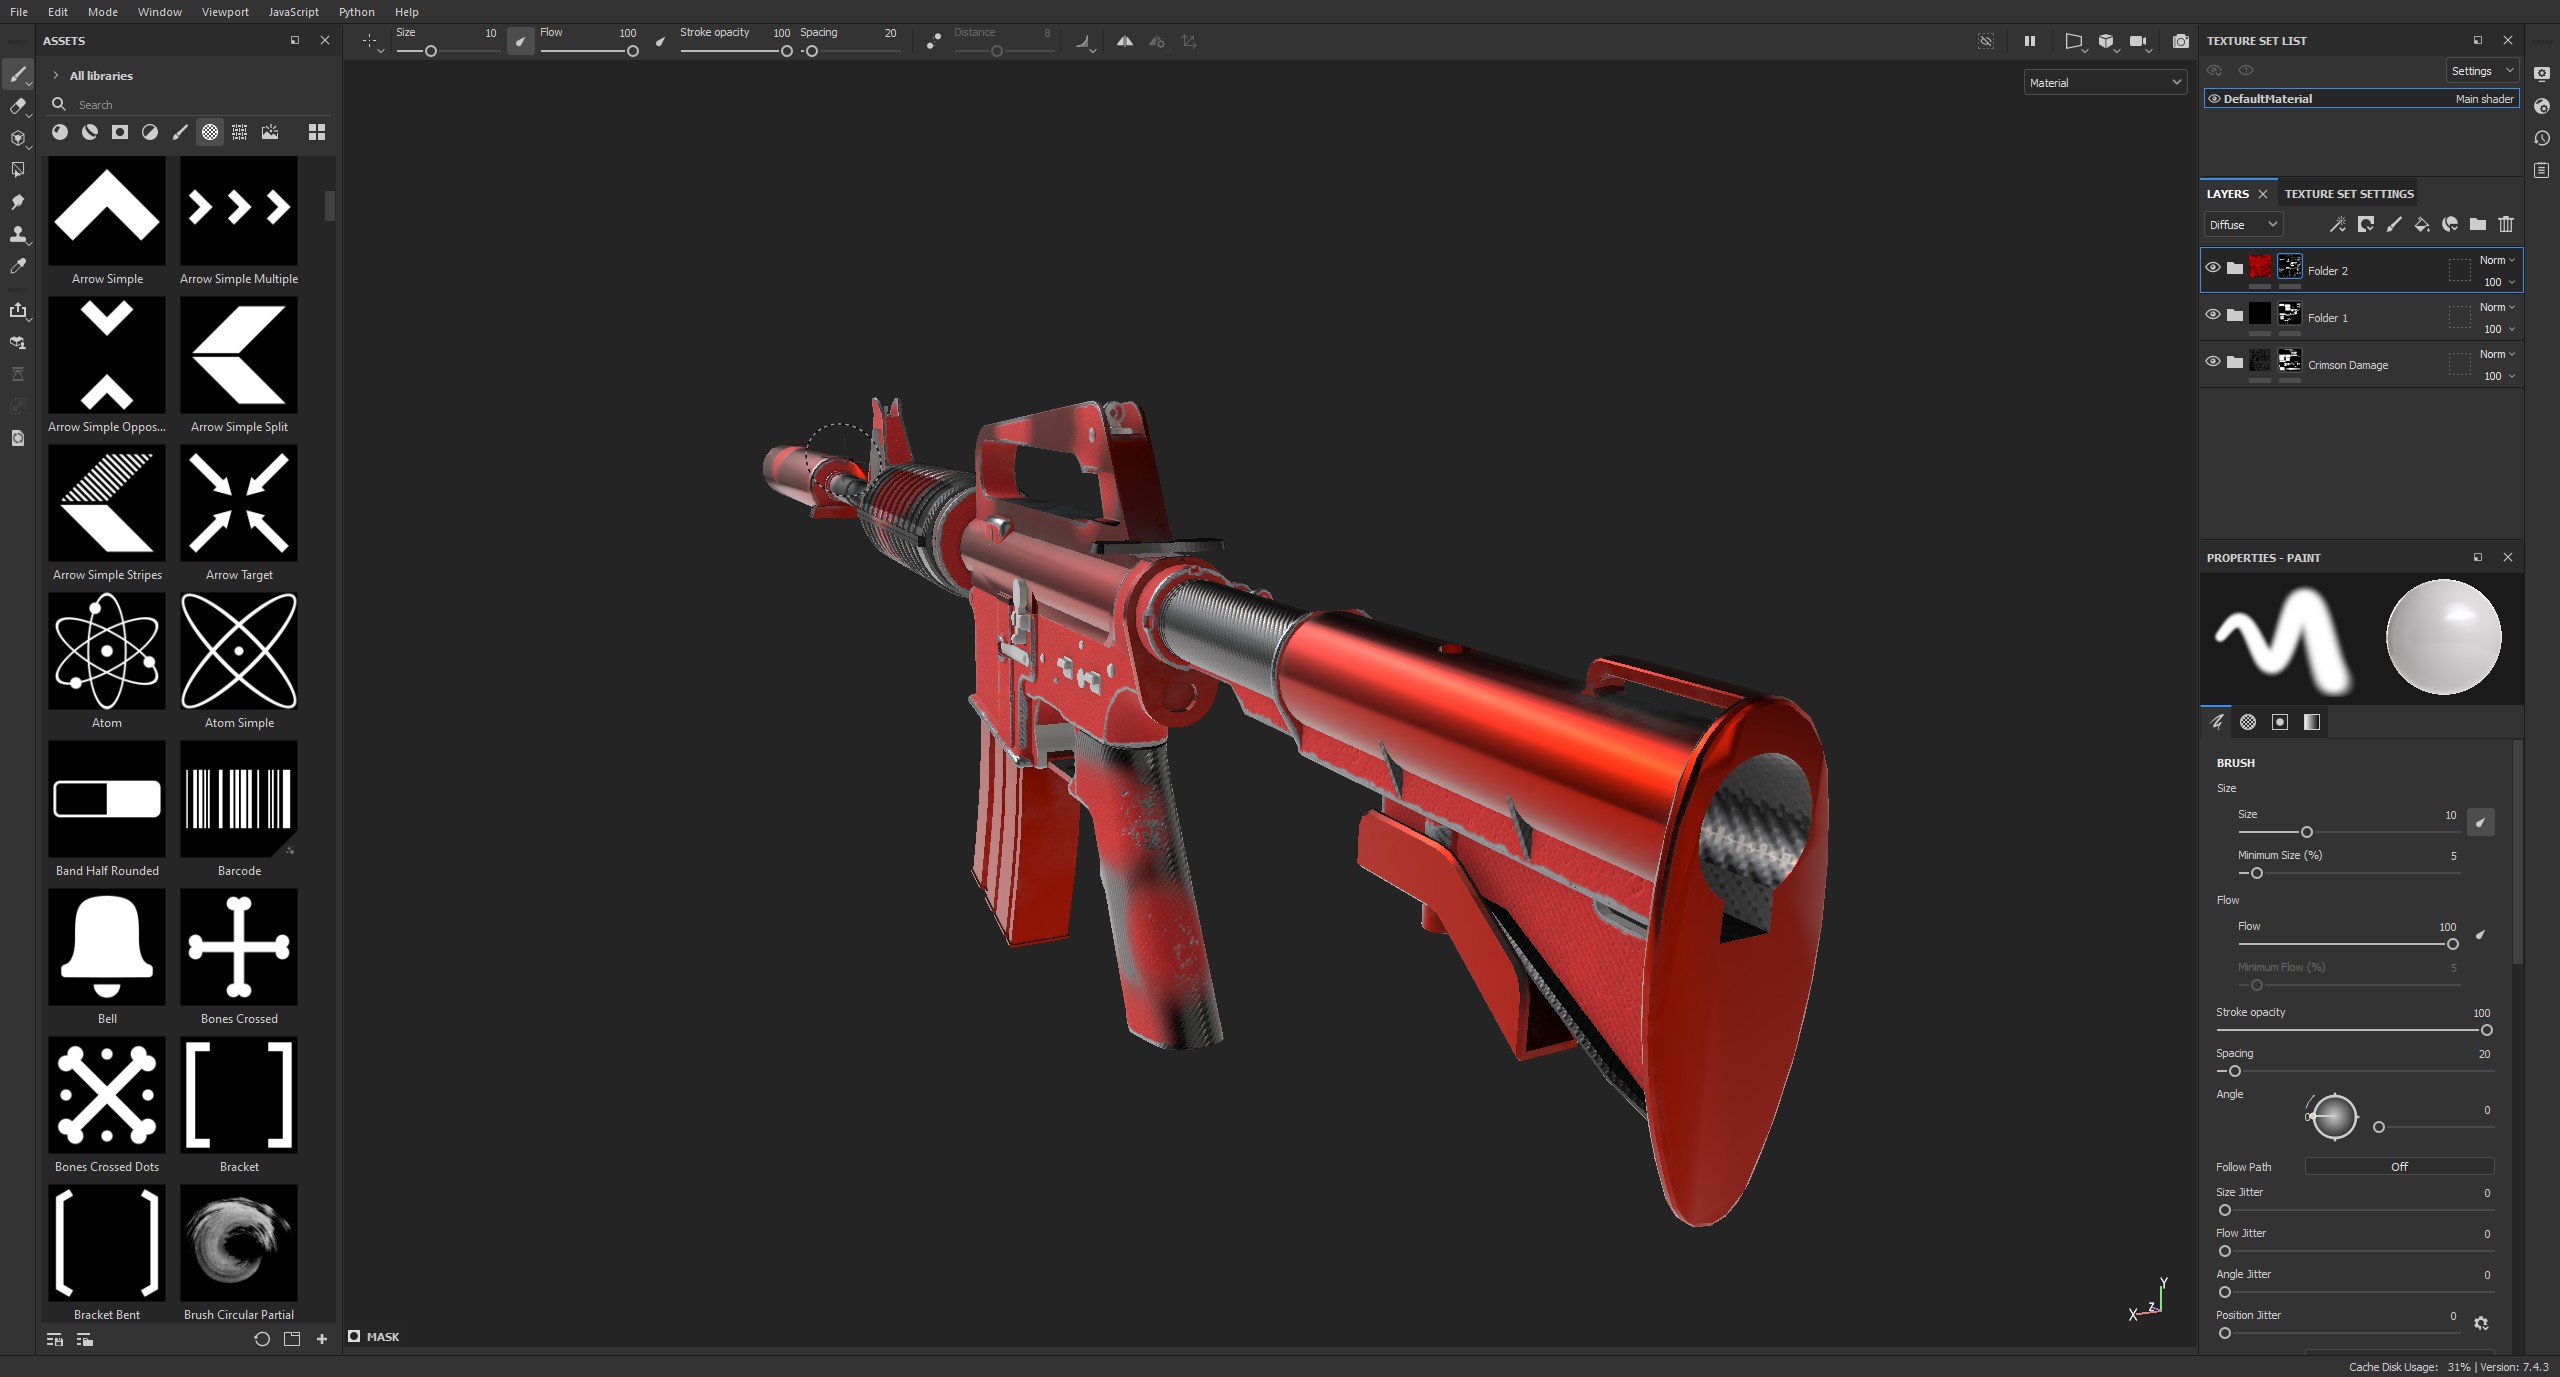Screen dimensions: 2560x1377
Task: Select the Barcode alpha thumbnail
Action: point(239,799)
